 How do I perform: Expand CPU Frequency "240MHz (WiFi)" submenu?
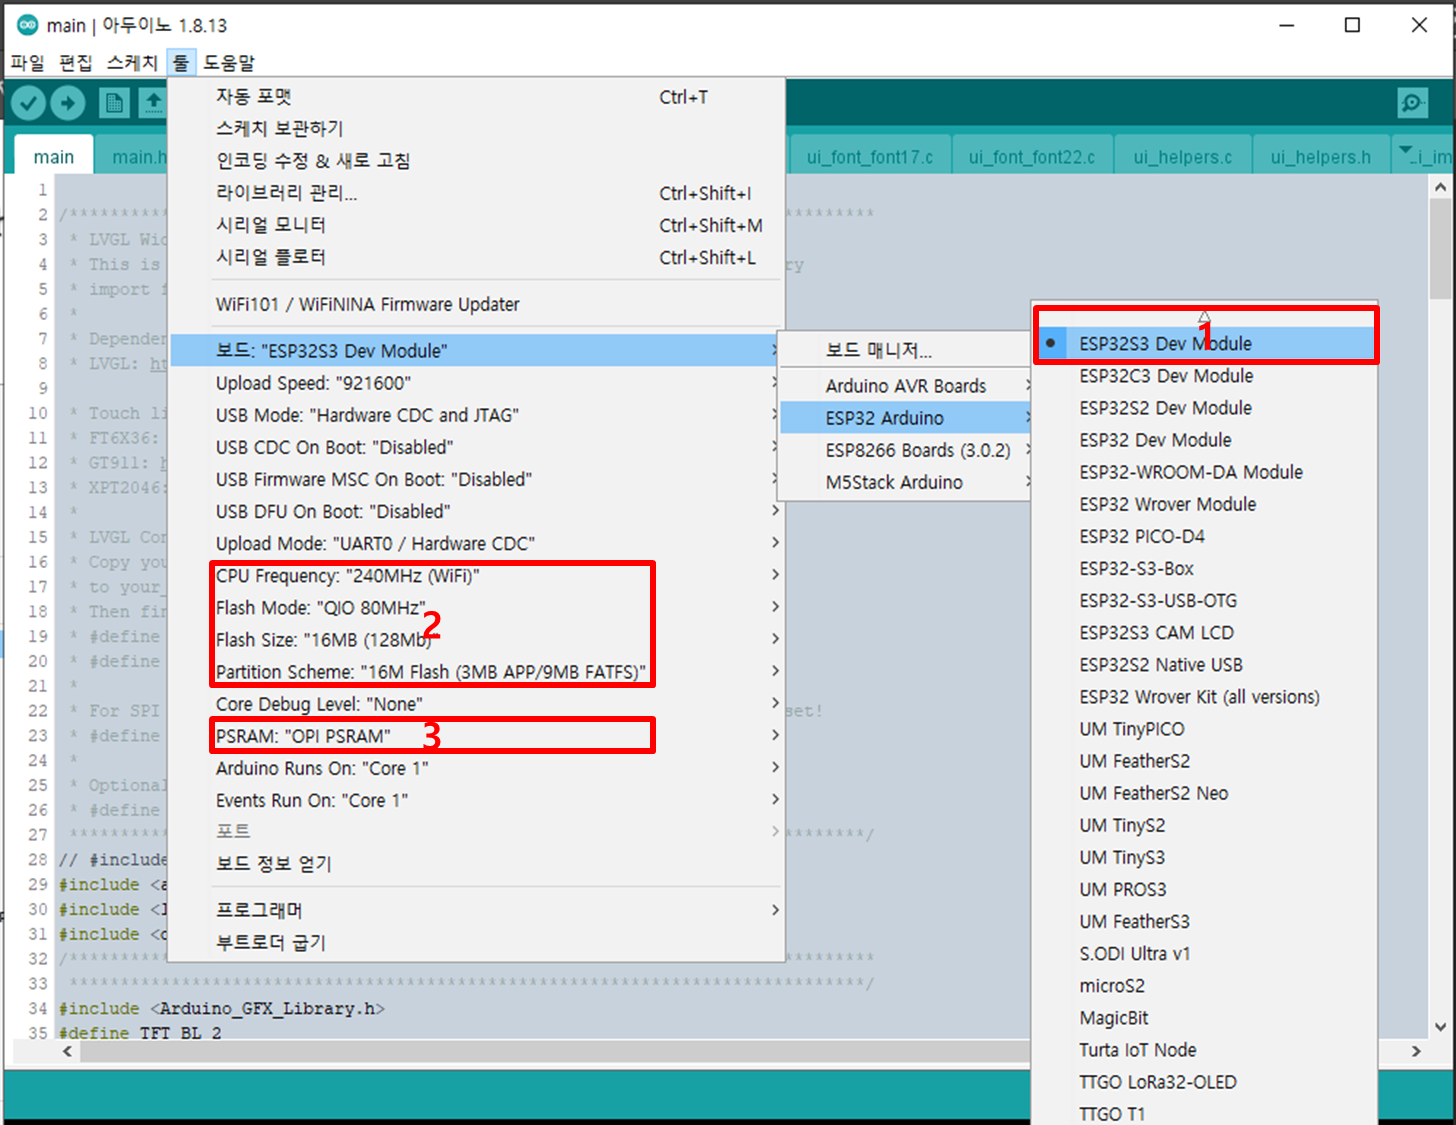click(477, 575)
